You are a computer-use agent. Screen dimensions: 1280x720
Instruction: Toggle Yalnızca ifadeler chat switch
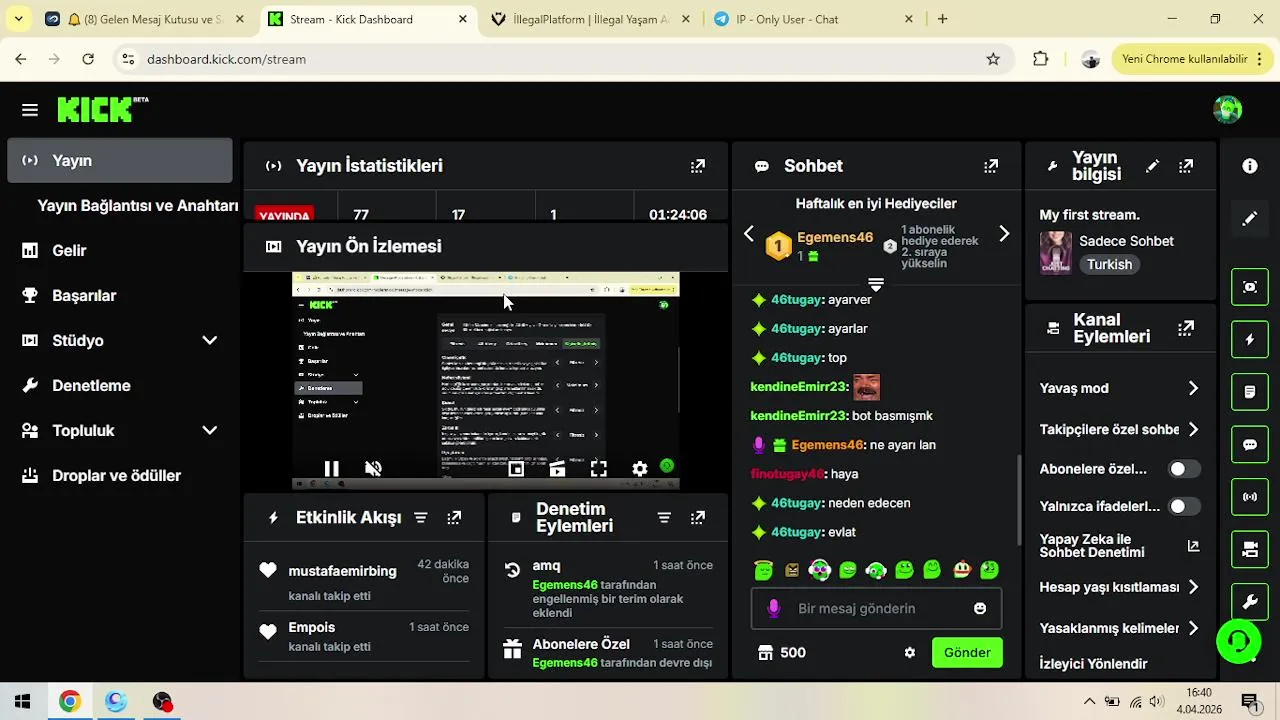1185,506
